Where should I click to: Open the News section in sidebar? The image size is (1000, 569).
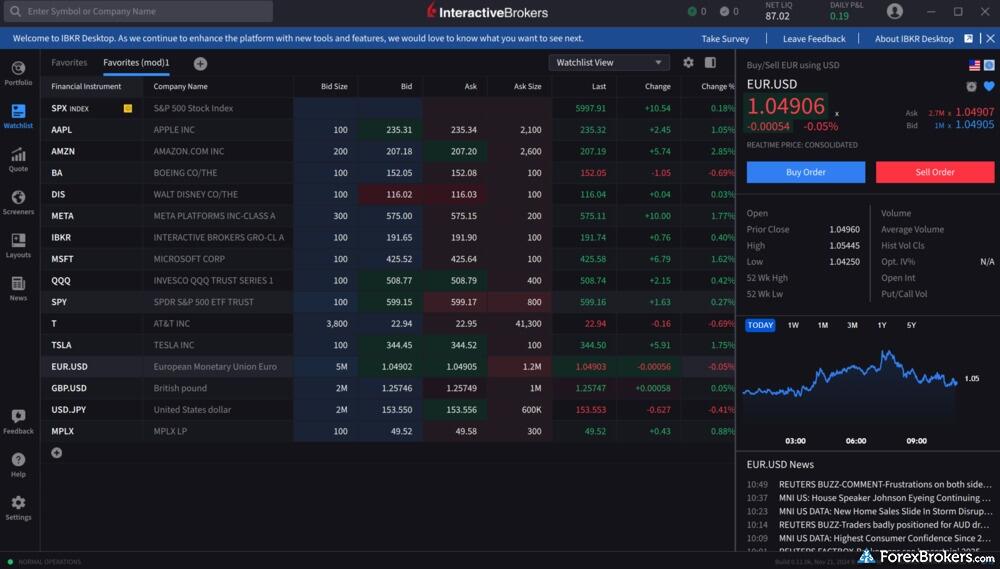18,287
